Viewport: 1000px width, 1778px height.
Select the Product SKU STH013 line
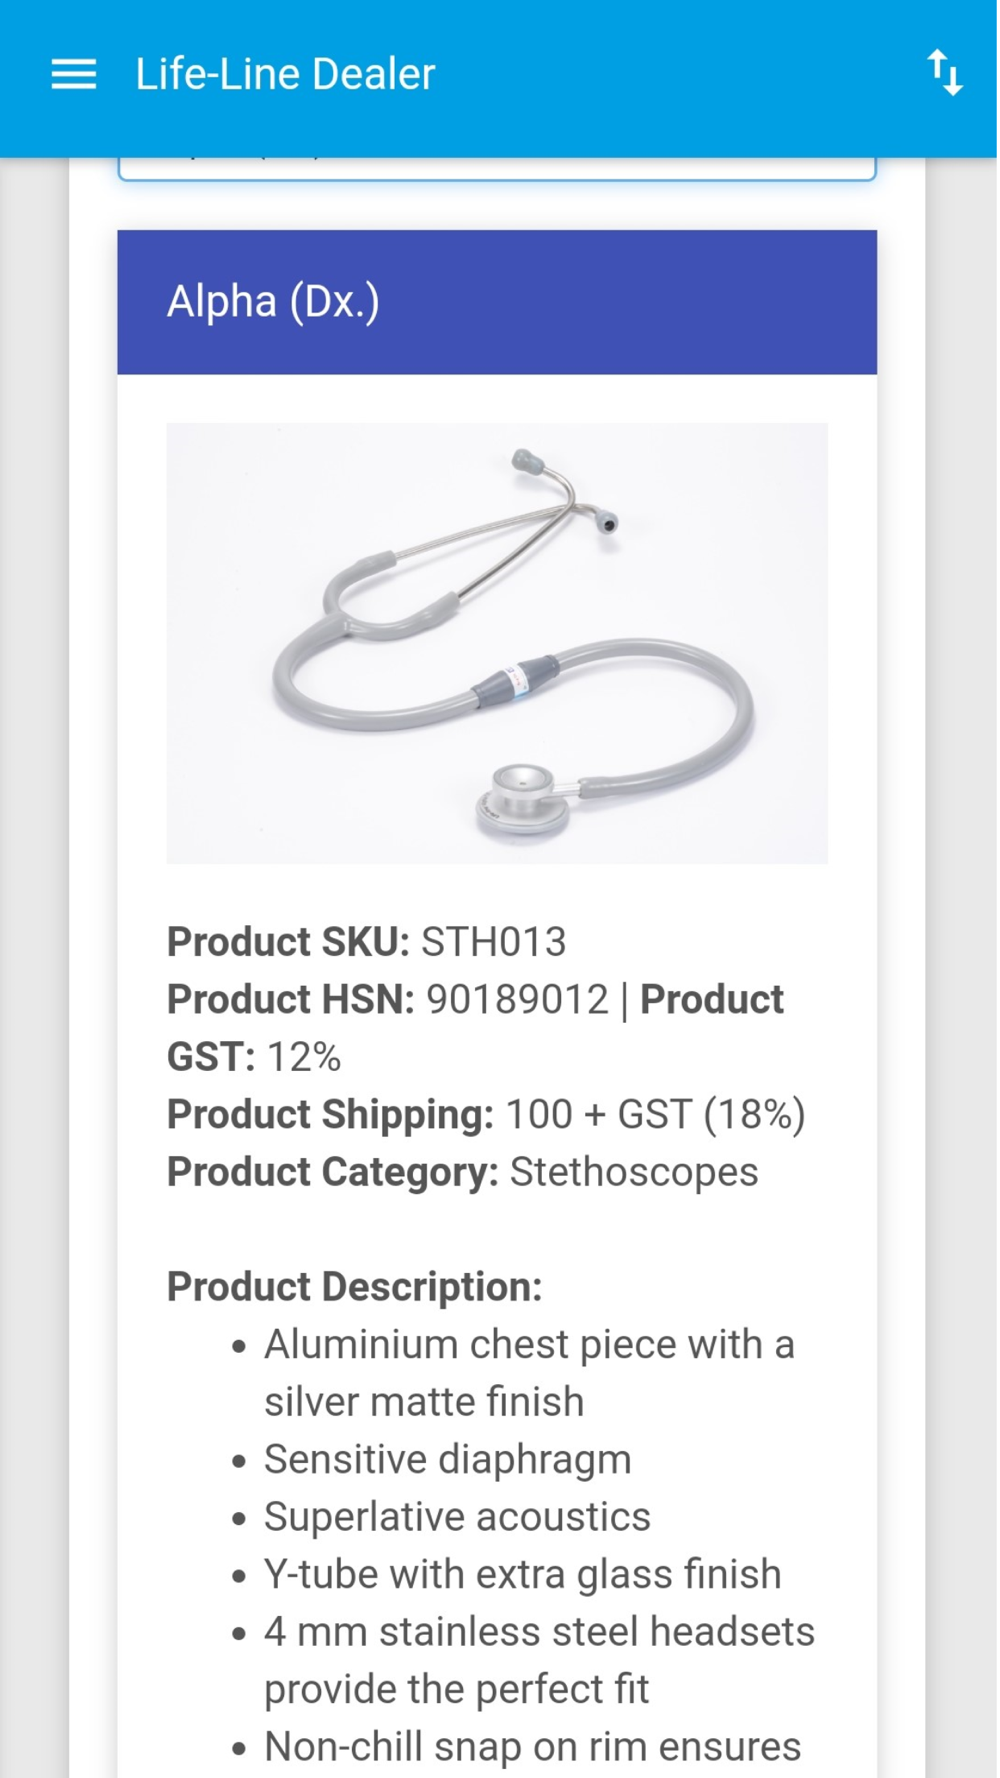pos(366,942)
